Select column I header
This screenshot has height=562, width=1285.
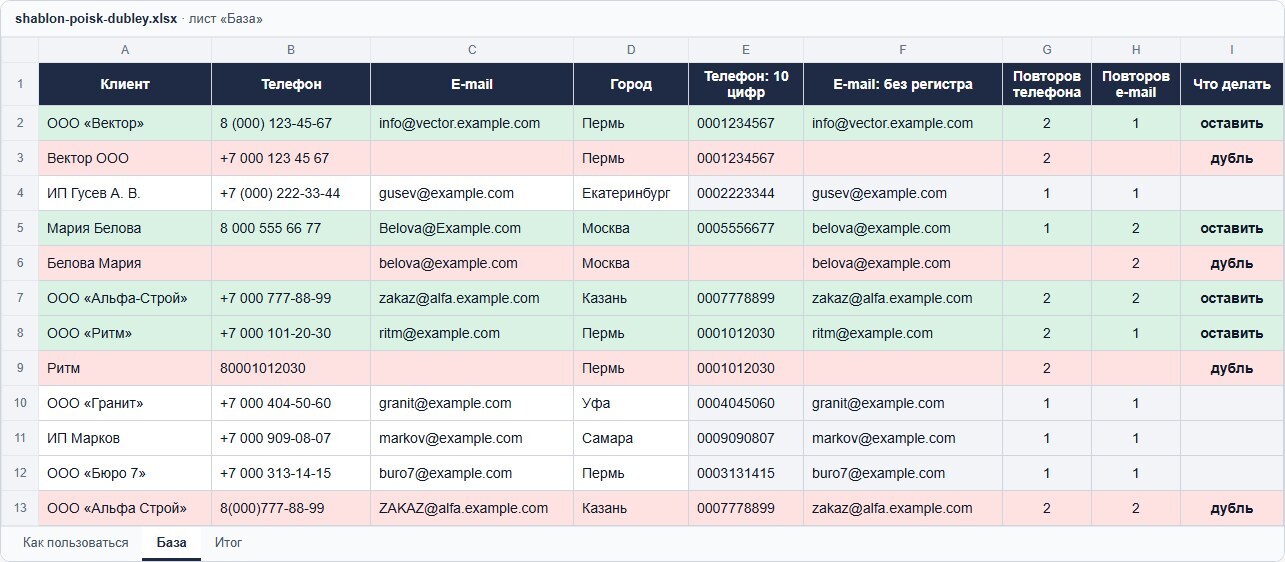pyautogui.click(x=1232, y=50)
